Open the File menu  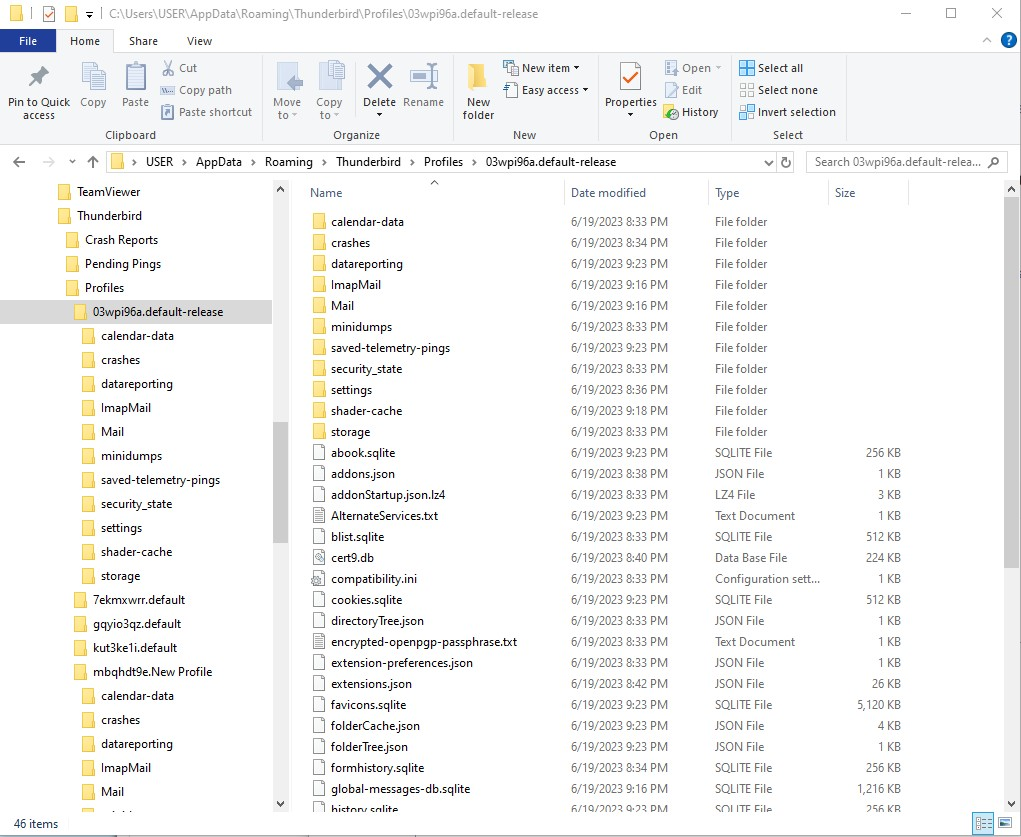coord(28,41)
